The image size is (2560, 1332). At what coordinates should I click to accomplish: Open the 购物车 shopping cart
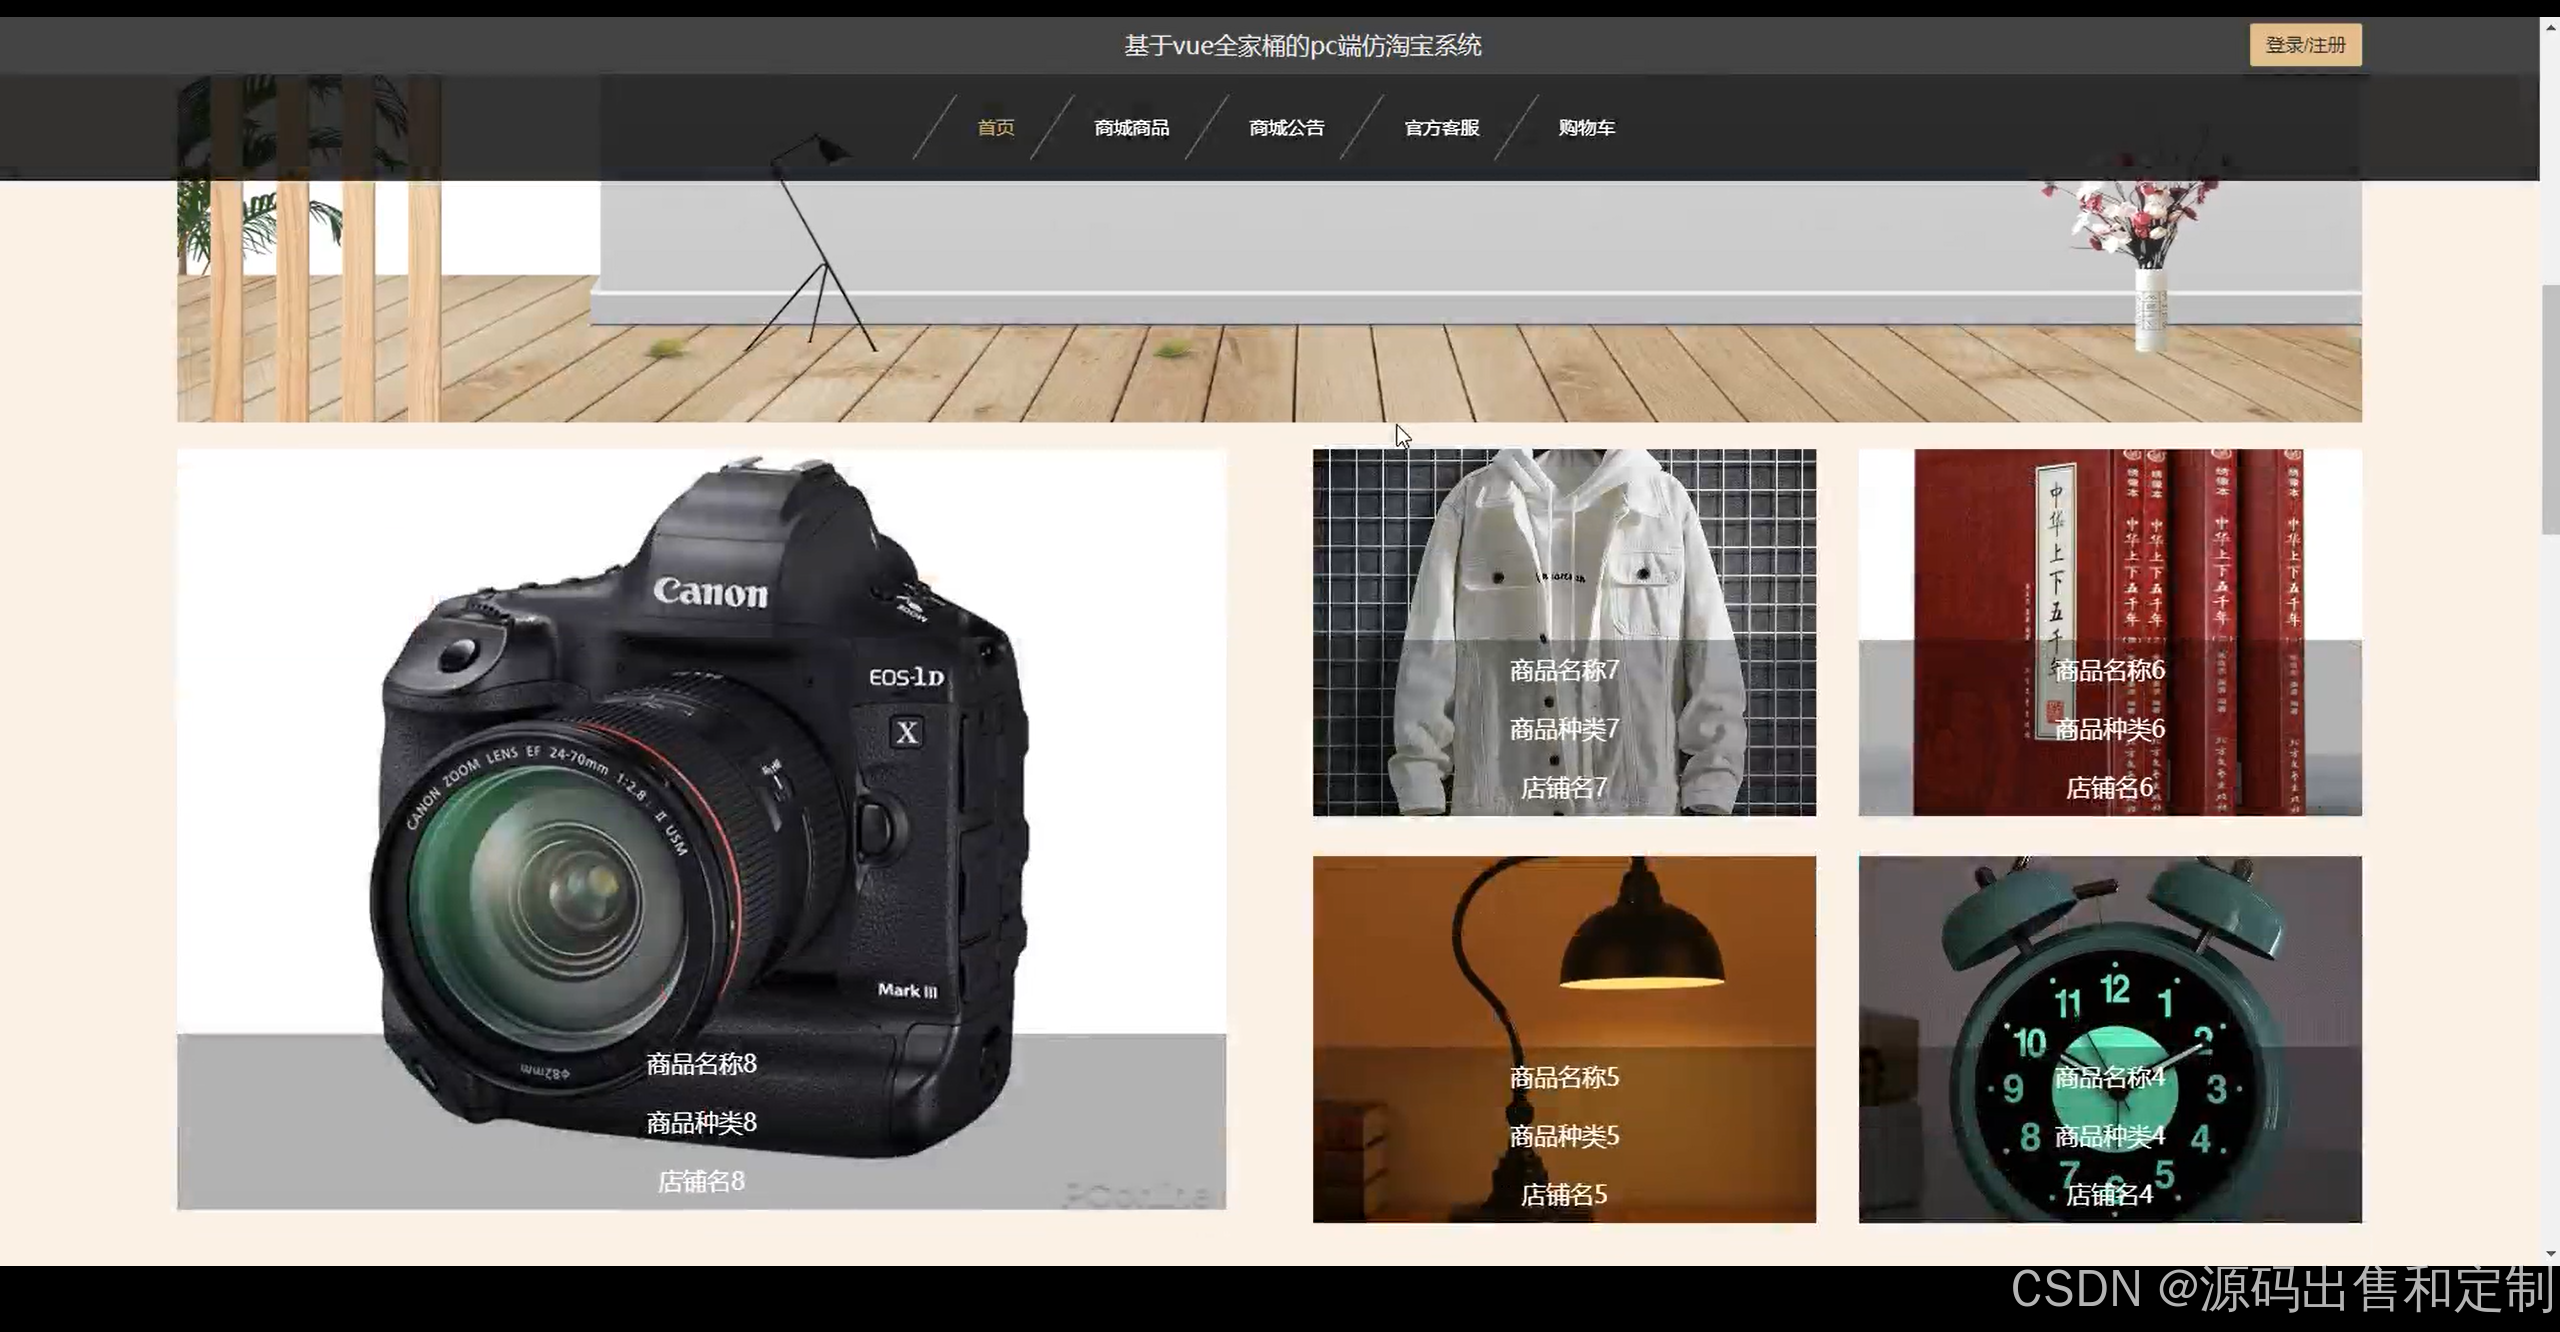pos(1586,128)
